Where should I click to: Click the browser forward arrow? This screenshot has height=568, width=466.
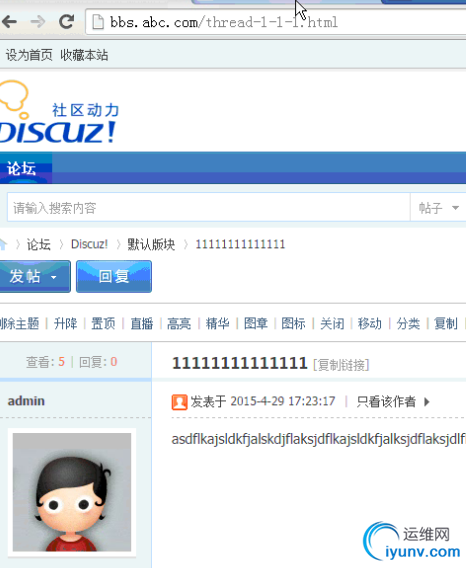(38, 22)
